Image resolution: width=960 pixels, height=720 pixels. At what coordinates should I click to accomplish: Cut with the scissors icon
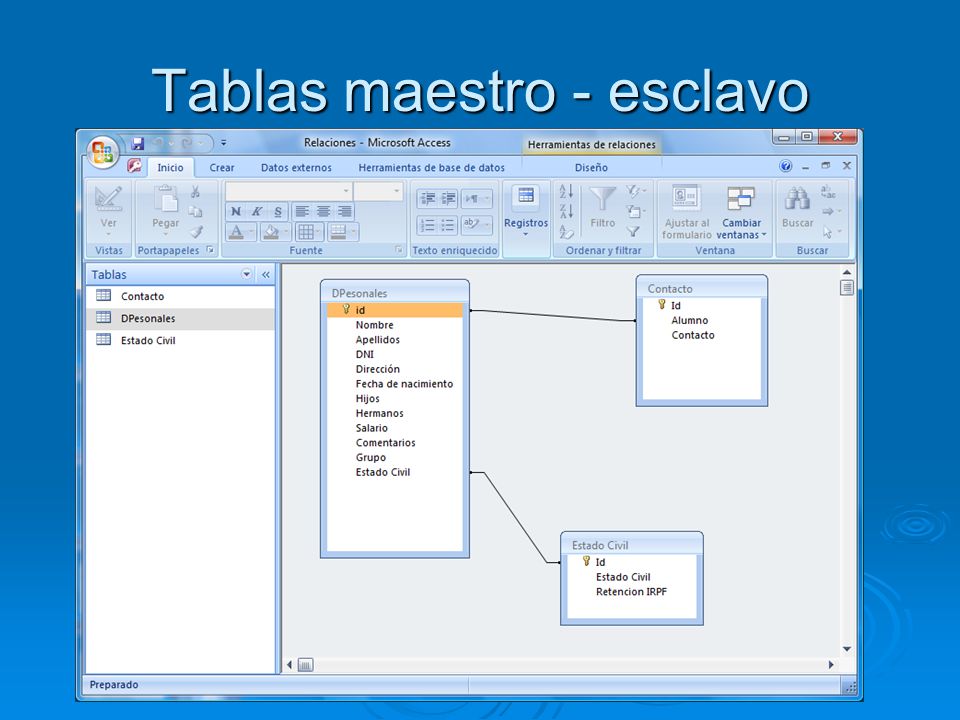pyautogui.click(x=195, y=192)
